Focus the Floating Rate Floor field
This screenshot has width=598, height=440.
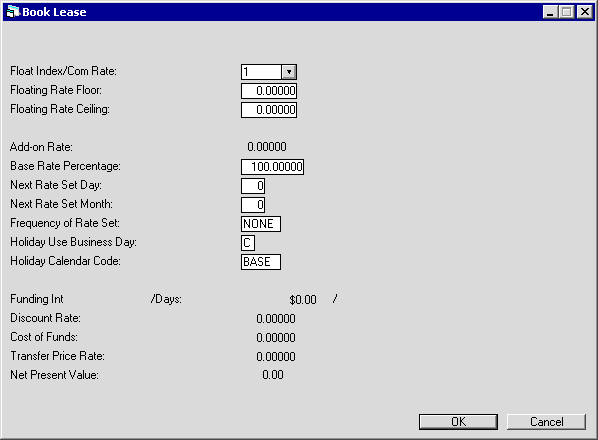[269, 91]
